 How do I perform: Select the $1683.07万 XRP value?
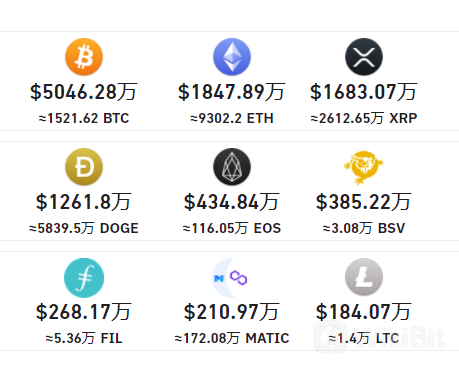[364, 92]
